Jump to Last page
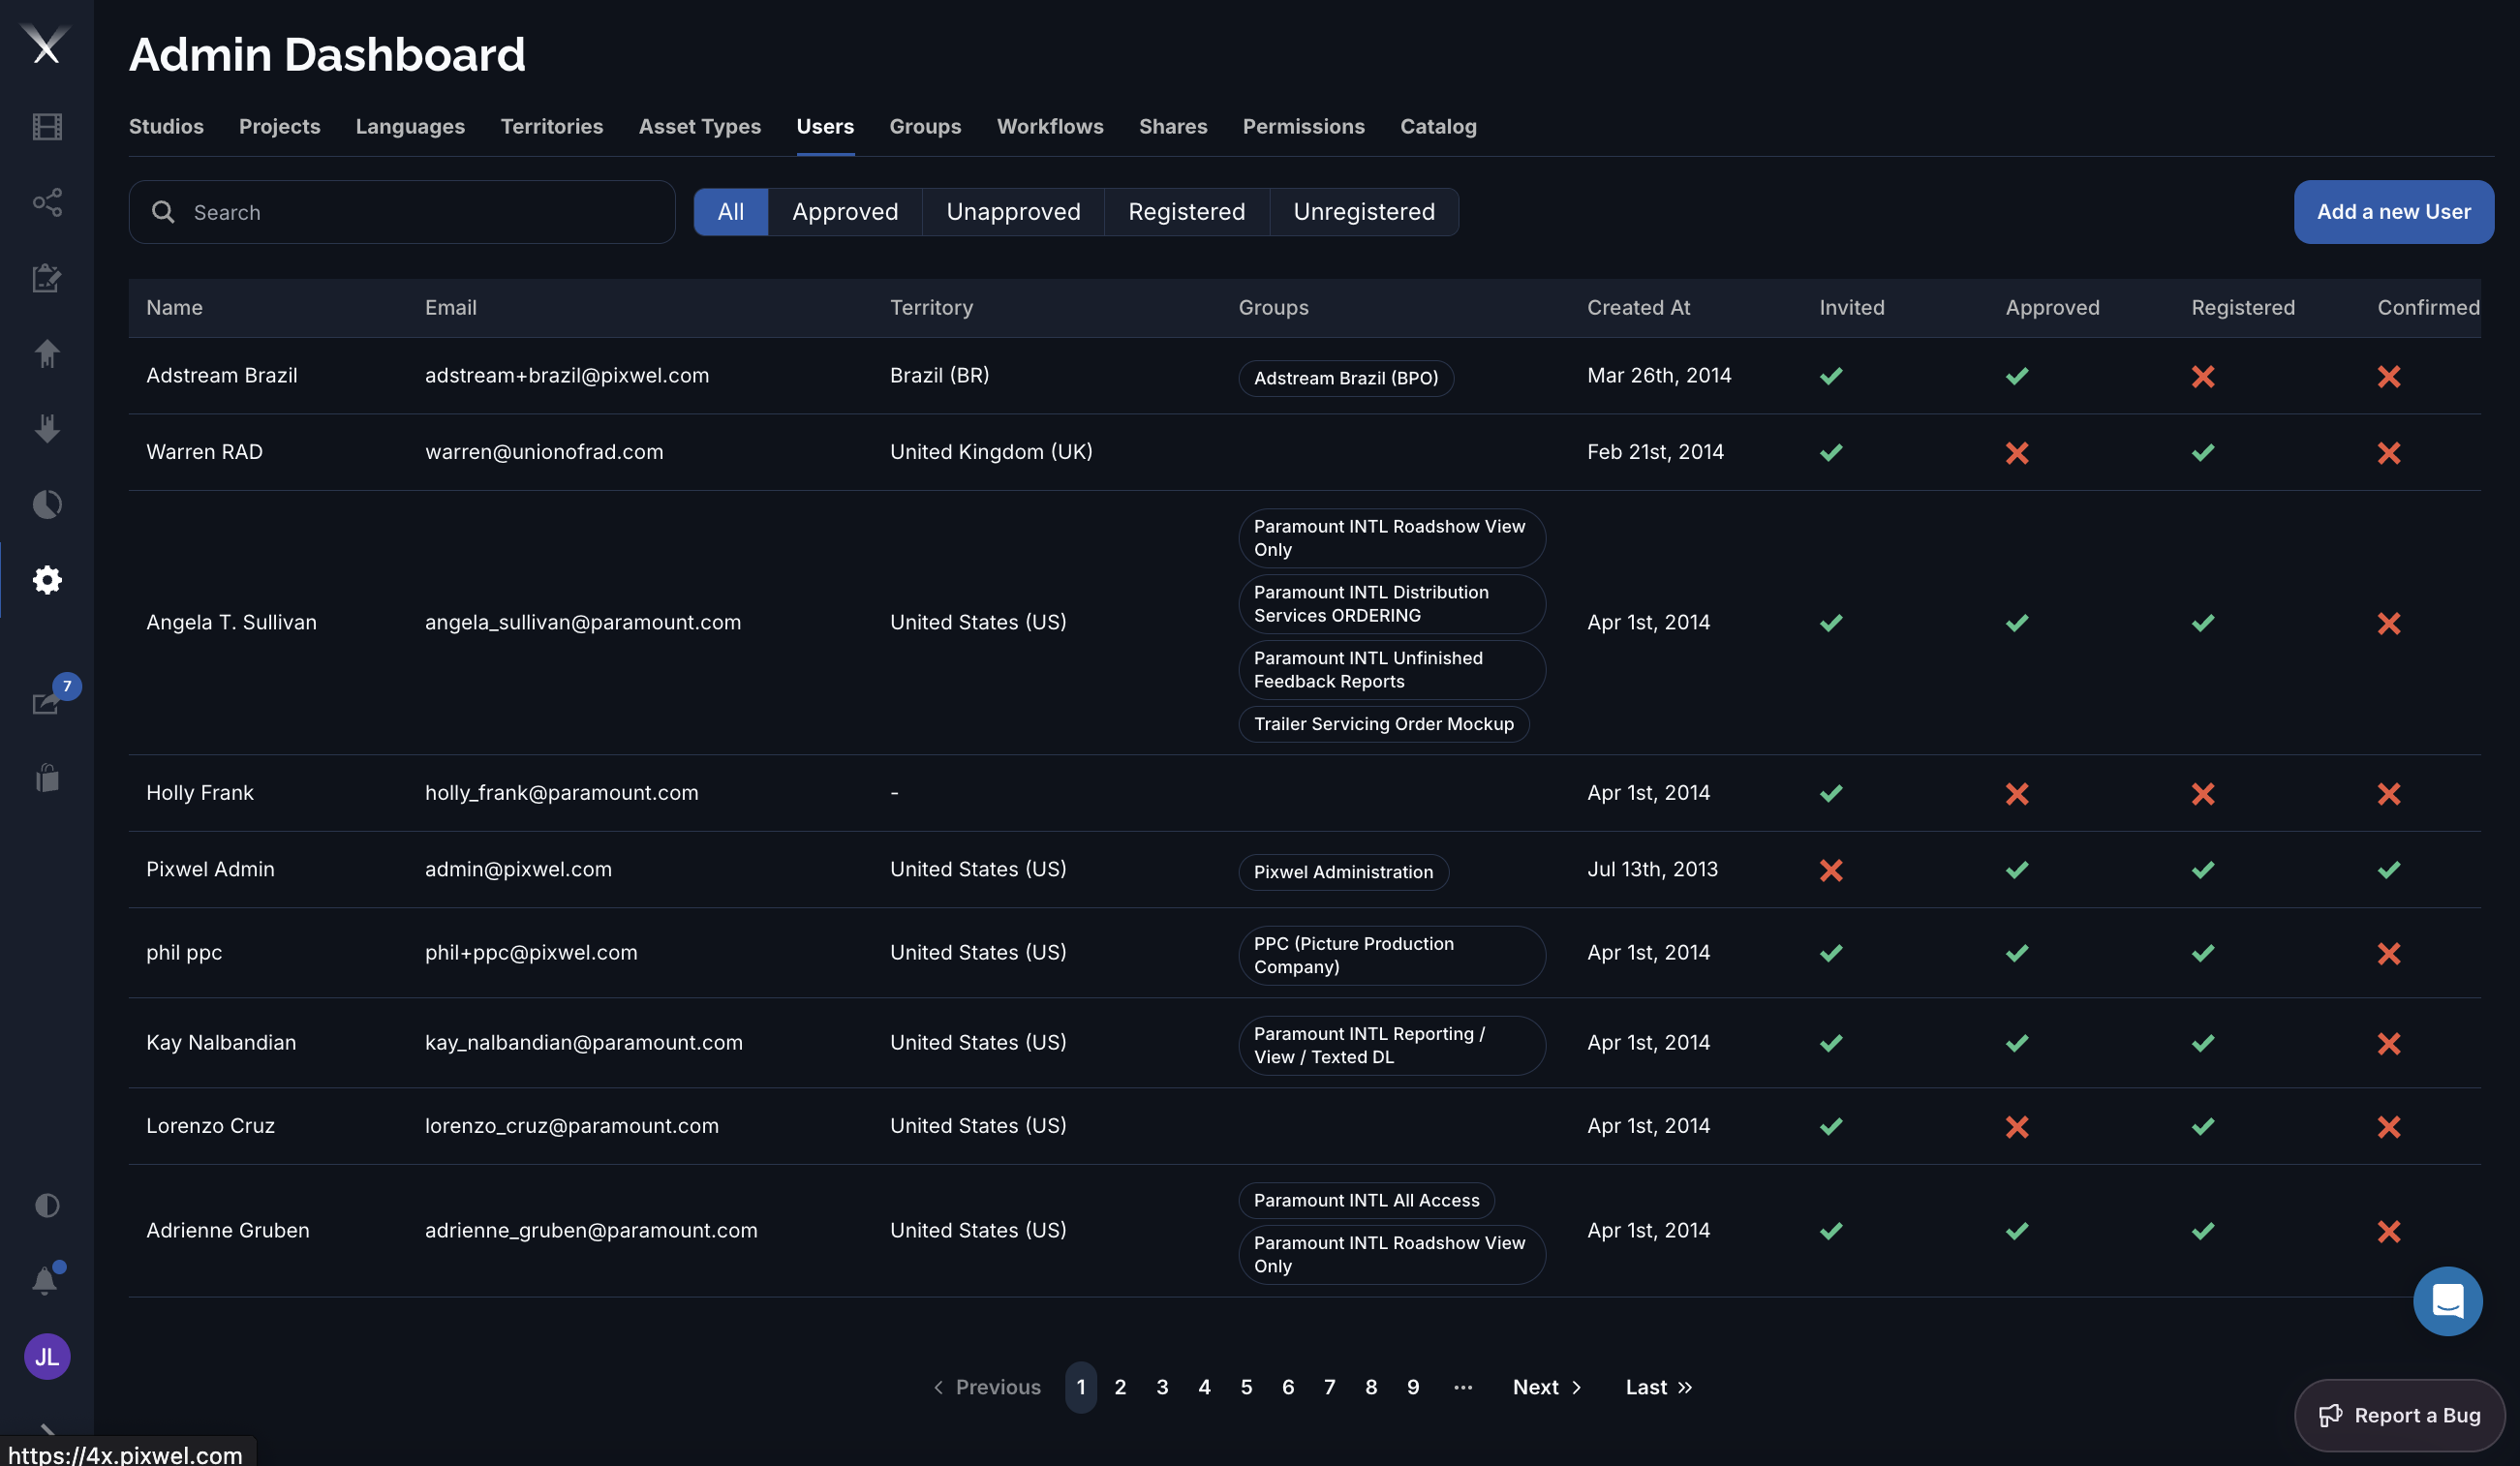The height and width of the screenshot is (1466, 2520). 1658,1387
